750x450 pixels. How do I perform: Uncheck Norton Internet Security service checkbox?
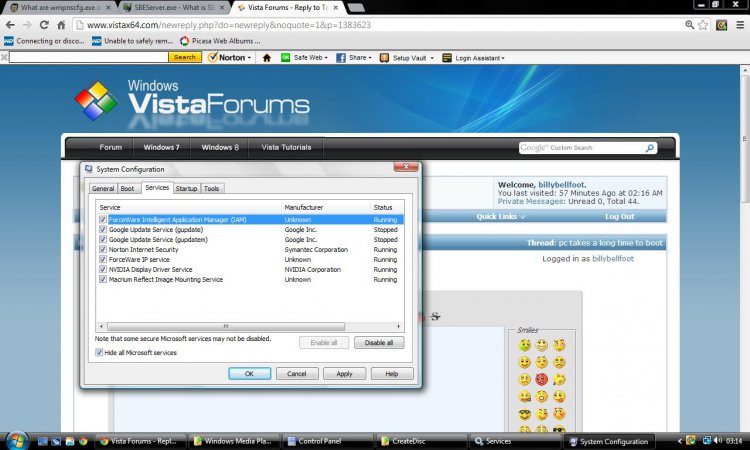click(103, 250)
